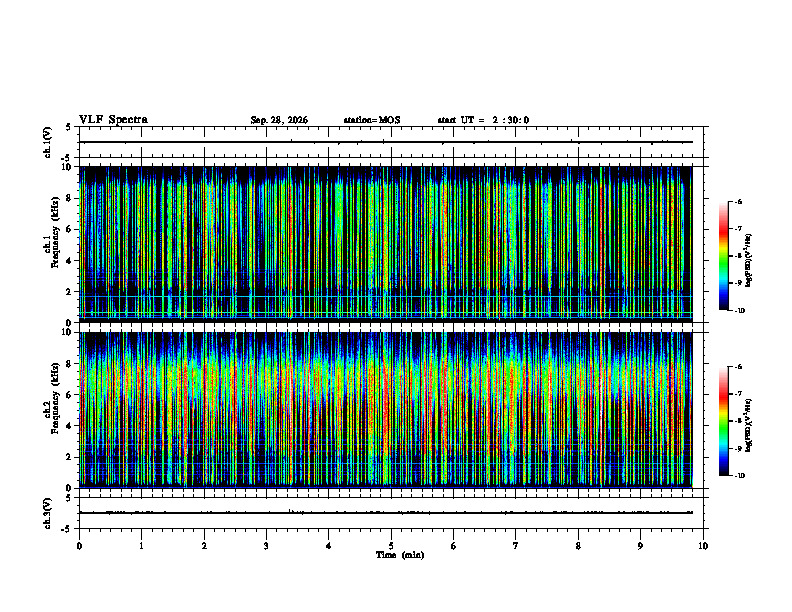Click the ch.1(V) waveform axis label
Screen dimensions: 792x612
coord(48,142)
